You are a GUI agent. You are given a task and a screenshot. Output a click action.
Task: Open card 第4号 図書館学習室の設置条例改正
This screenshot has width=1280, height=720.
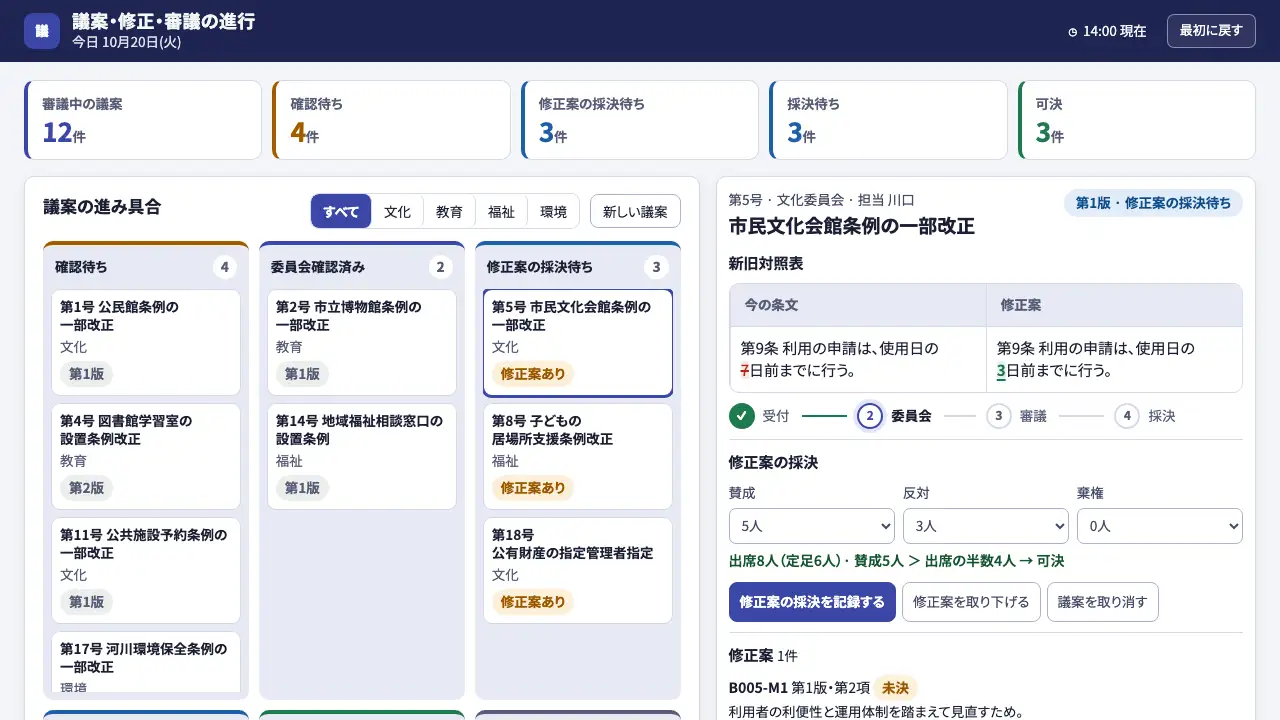tap(146, 457)
